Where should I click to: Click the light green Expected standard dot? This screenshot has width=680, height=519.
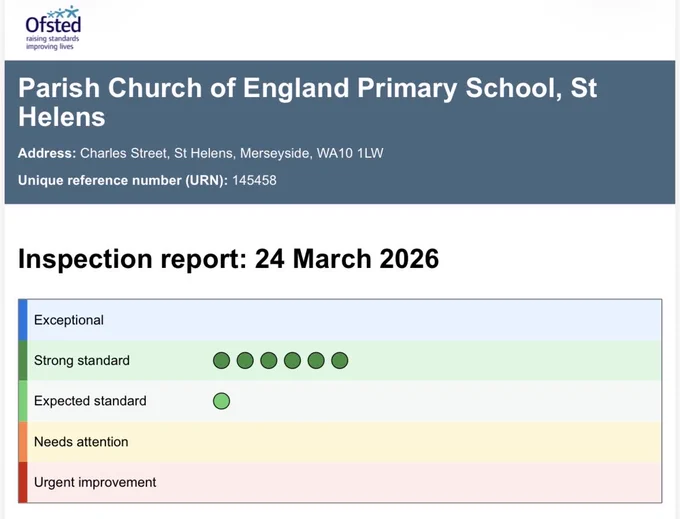point(221,401)
